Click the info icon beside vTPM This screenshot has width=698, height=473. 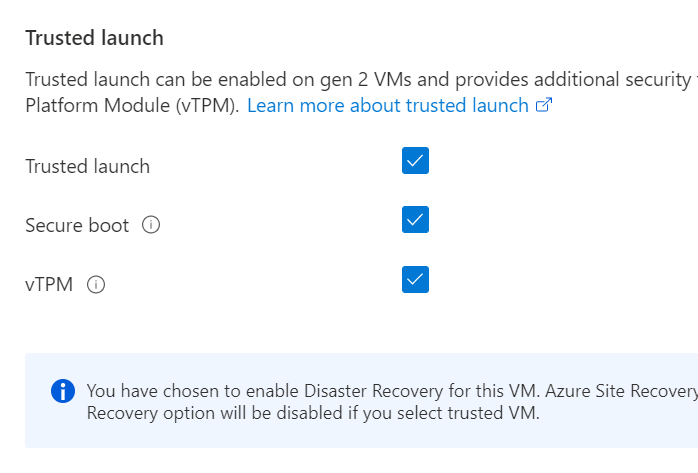[96, 285]
